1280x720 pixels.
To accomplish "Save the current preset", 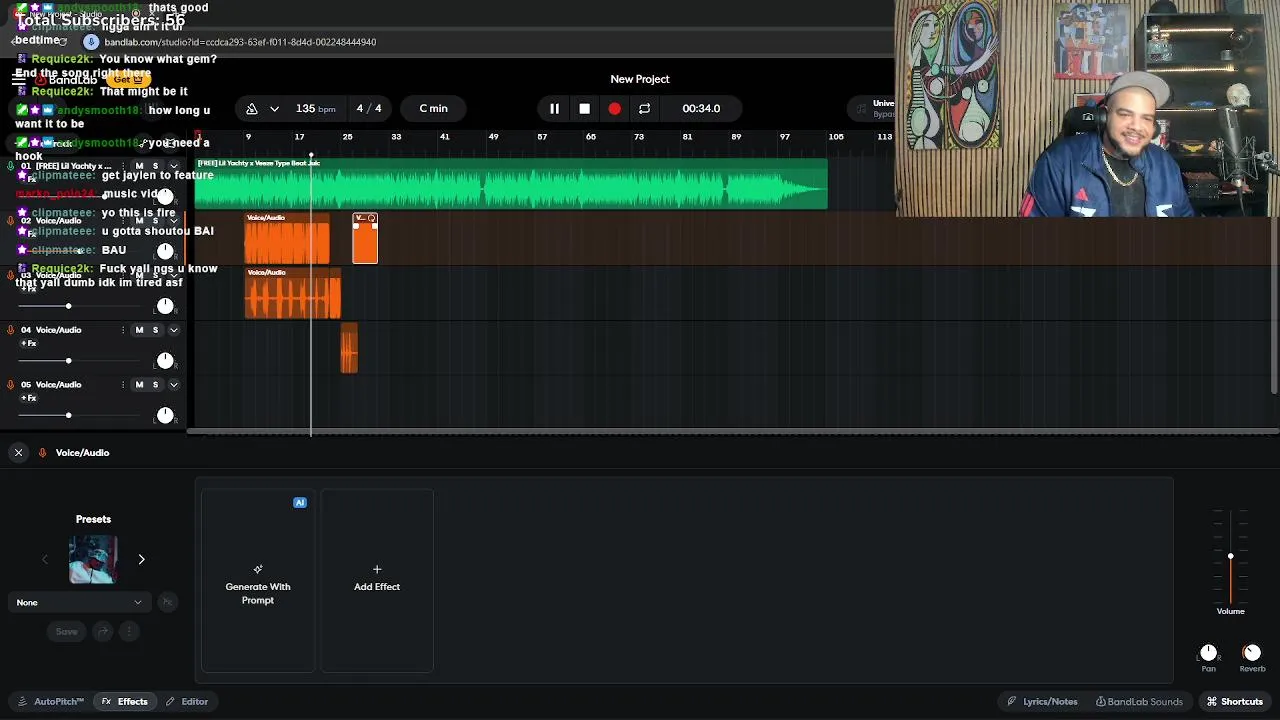I will point(66,631).
